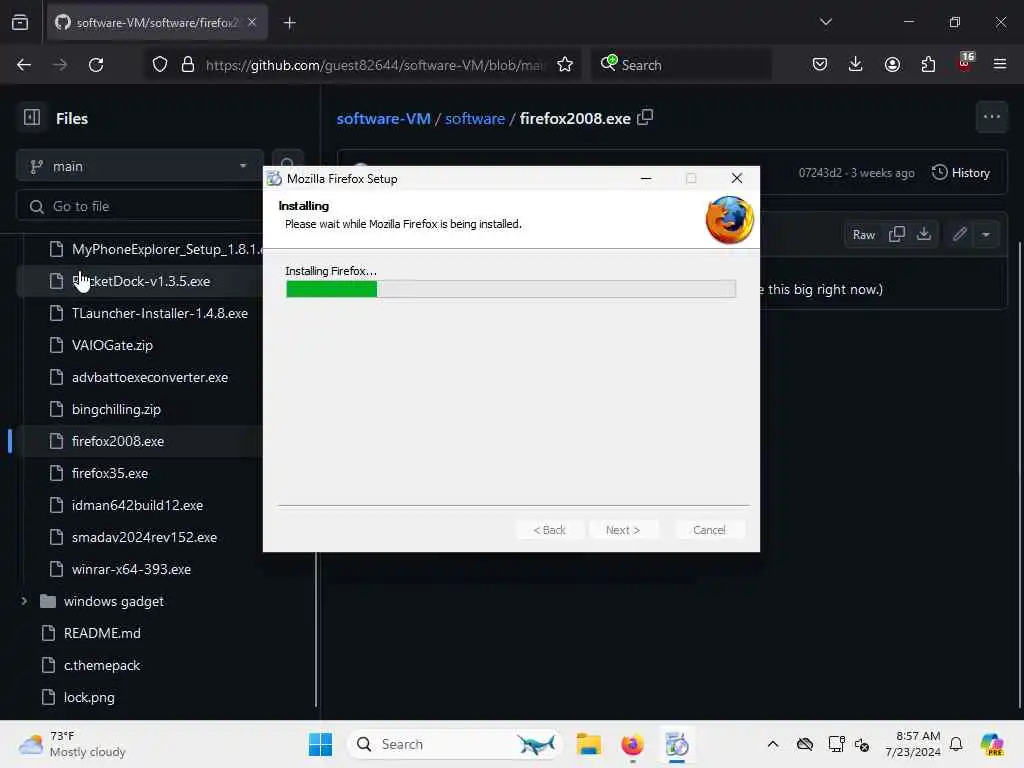This screenshot has height=768, width=1024.
Task: Minimize the Mozilla Firefox Setup dialog
Action: tap(646, 178)
